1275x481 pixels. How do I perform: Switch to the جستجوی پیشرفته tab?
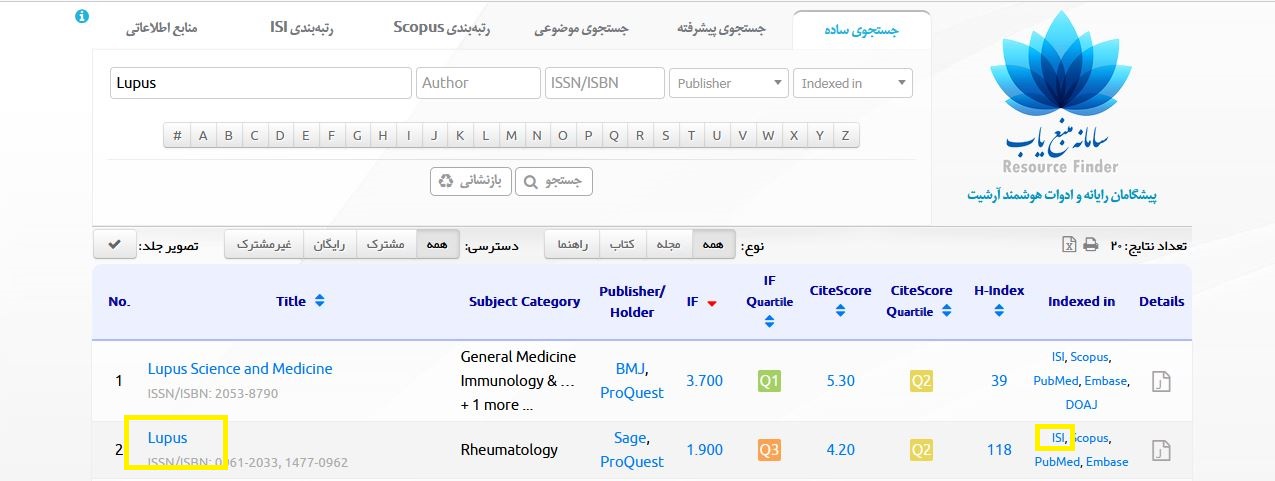[x=721, y=29]
